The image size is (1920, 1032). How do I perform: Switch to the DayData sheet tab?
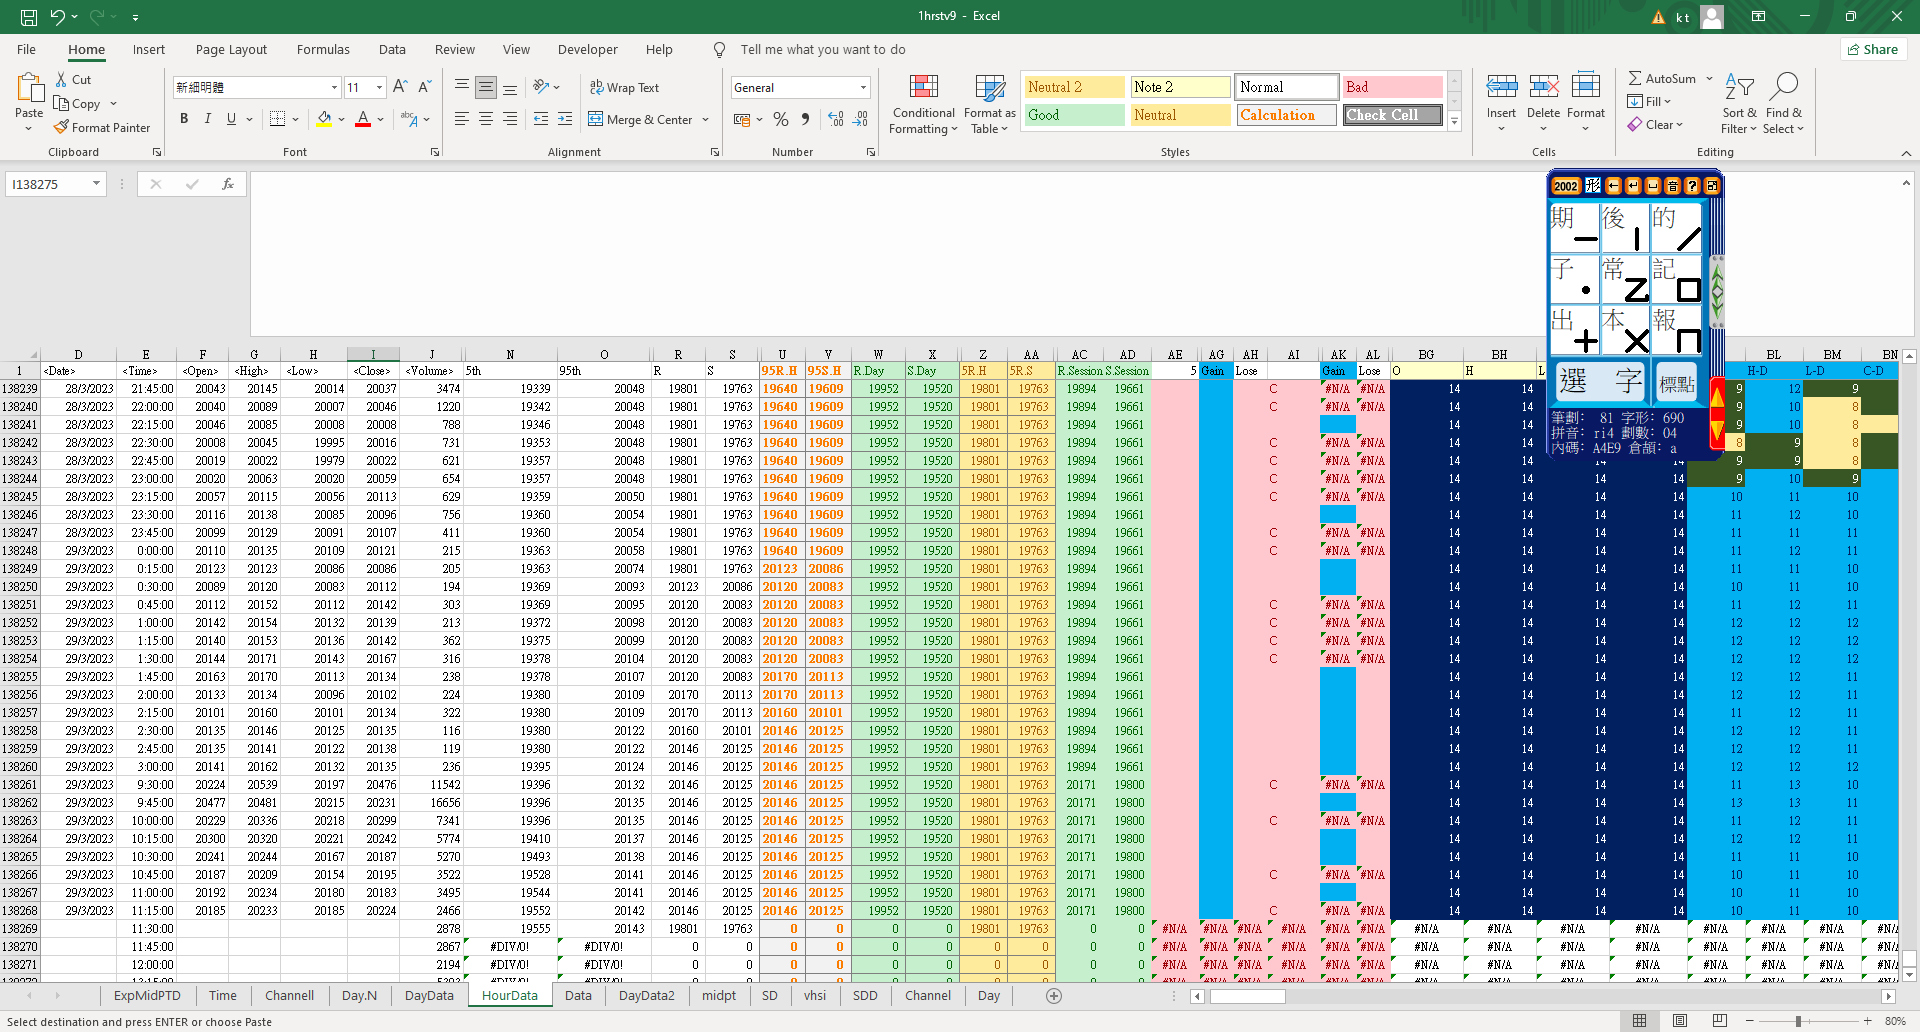429,995
